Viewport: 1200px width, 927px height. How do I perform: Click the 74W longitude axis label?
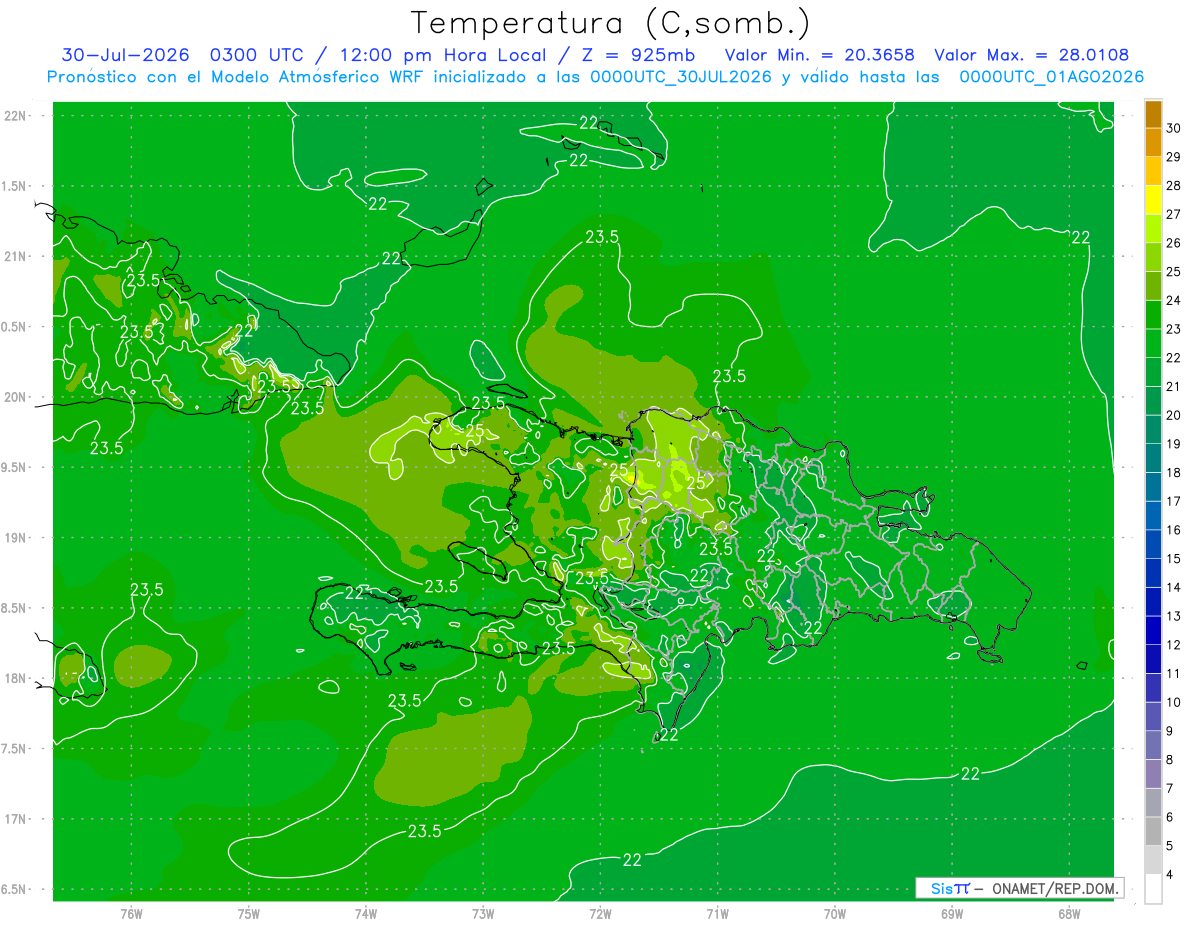tap(366, 913)
